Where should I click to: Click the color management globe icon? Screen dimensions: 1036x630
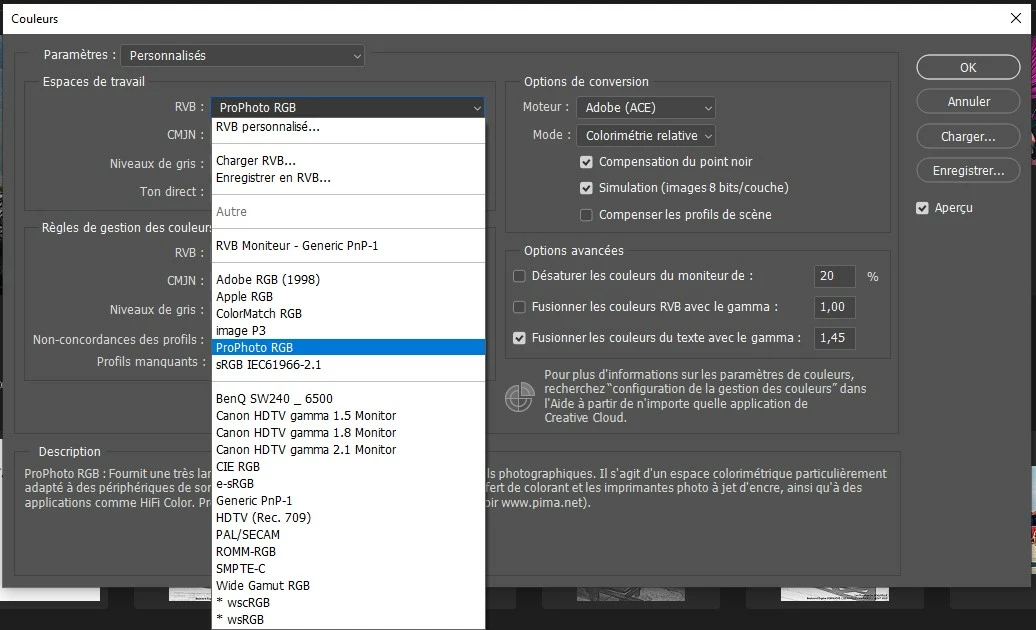[x=519, y=397]
